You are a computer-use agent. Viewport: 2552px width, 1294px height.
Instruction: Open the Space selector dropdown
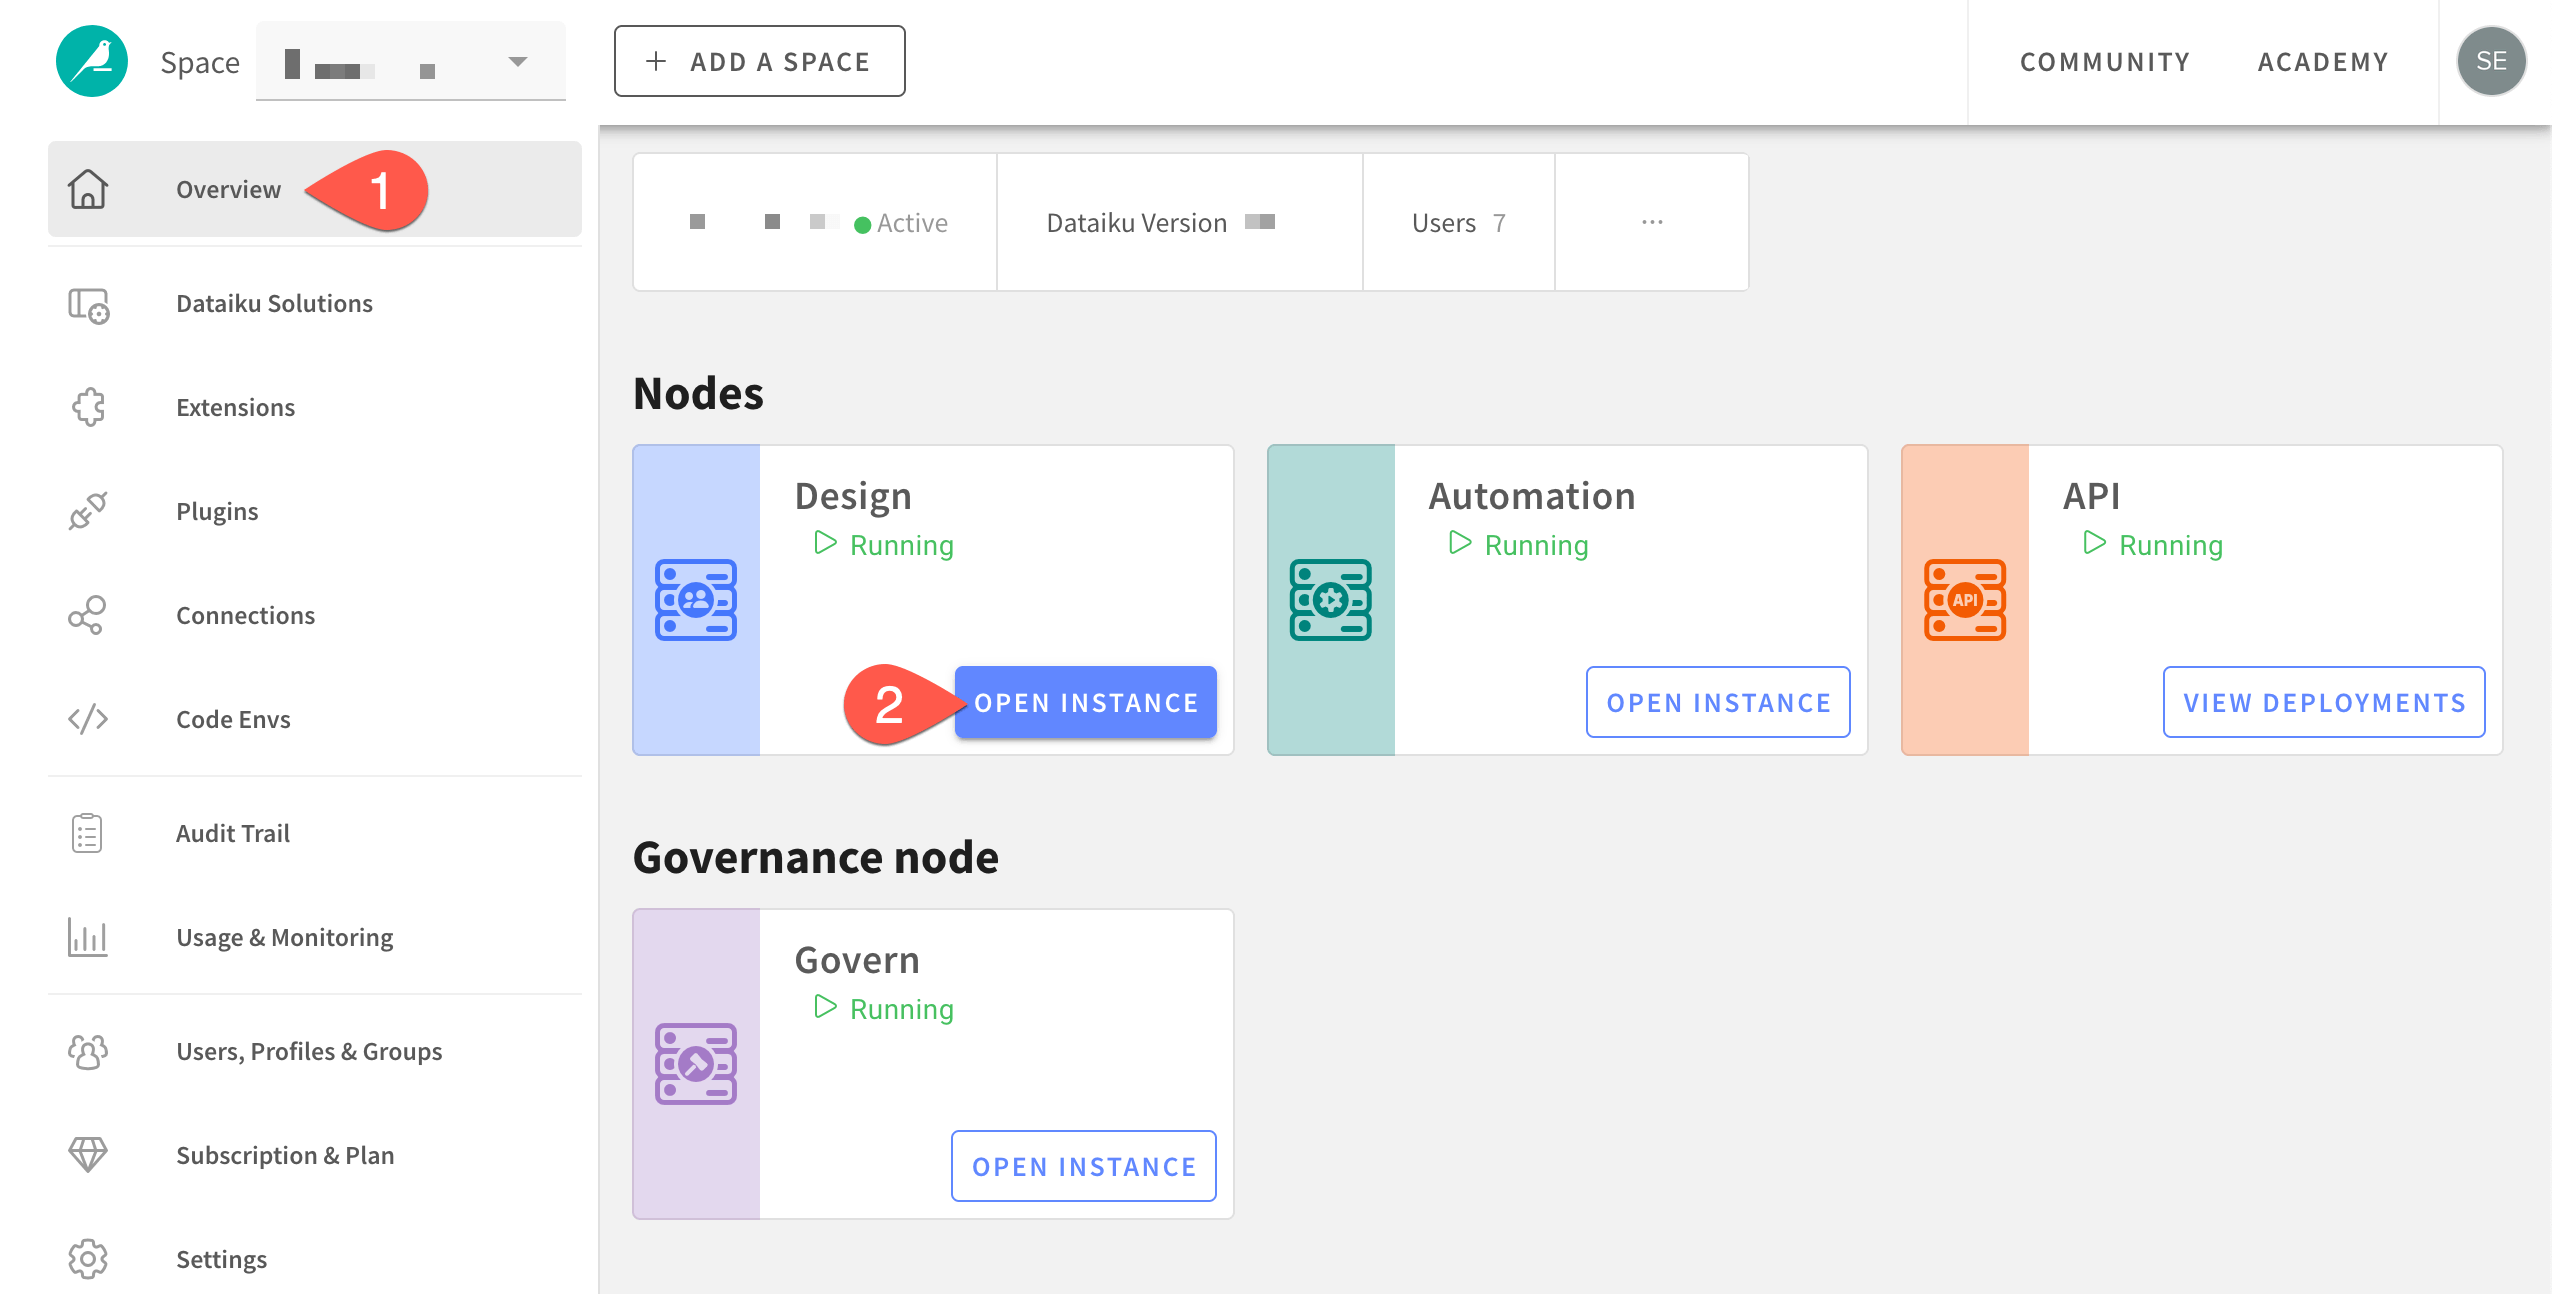point(411,61)
